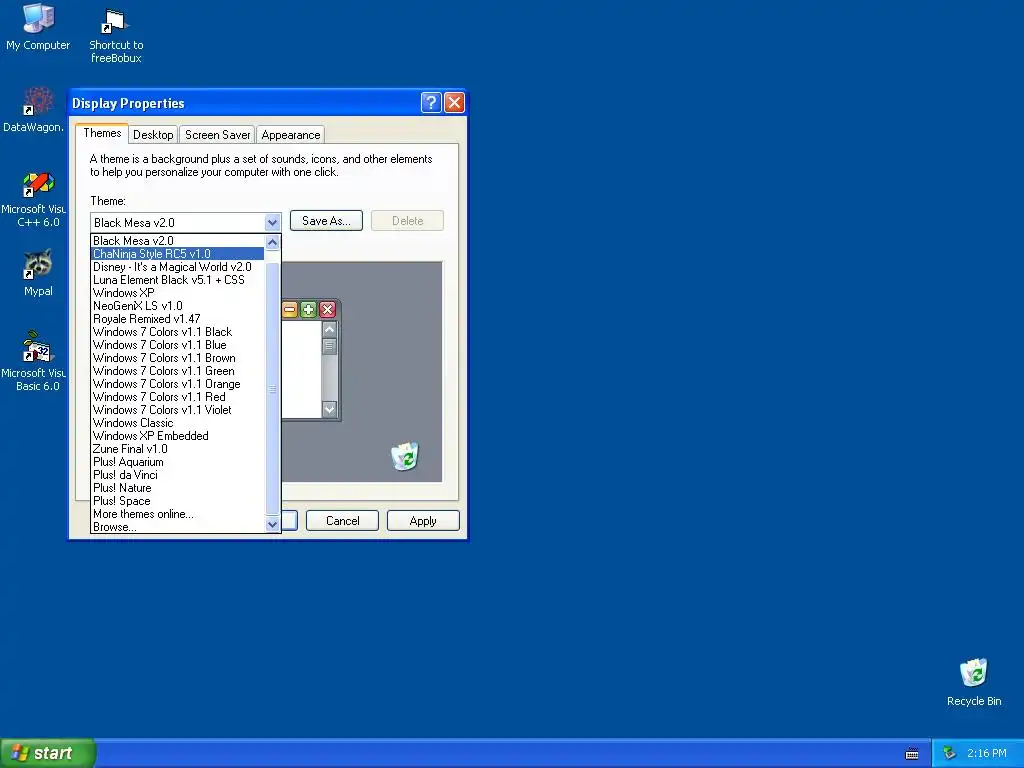The image size is (1024, 768).
Task: Choose ChaNinja Style RC5 v1.0 theme
Action: [178, 254]
